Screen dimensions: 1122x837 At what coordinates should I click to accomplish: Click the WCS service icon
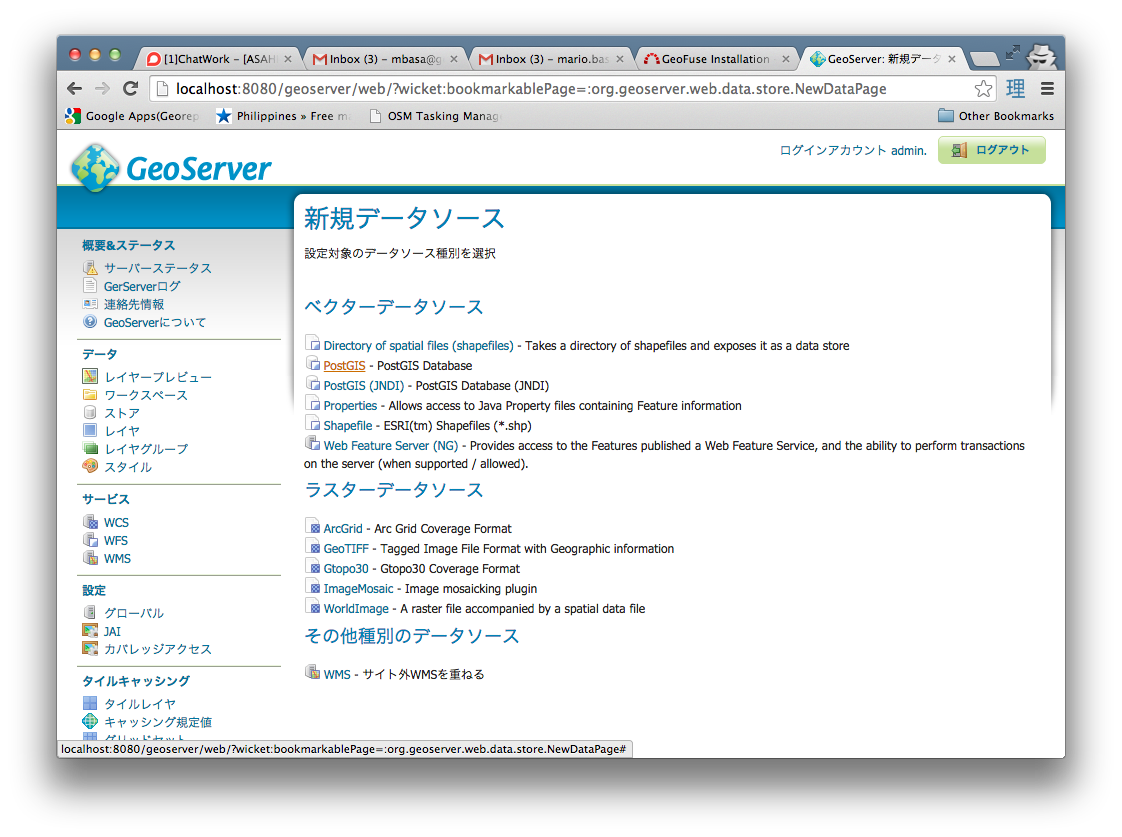click(90, 522)
